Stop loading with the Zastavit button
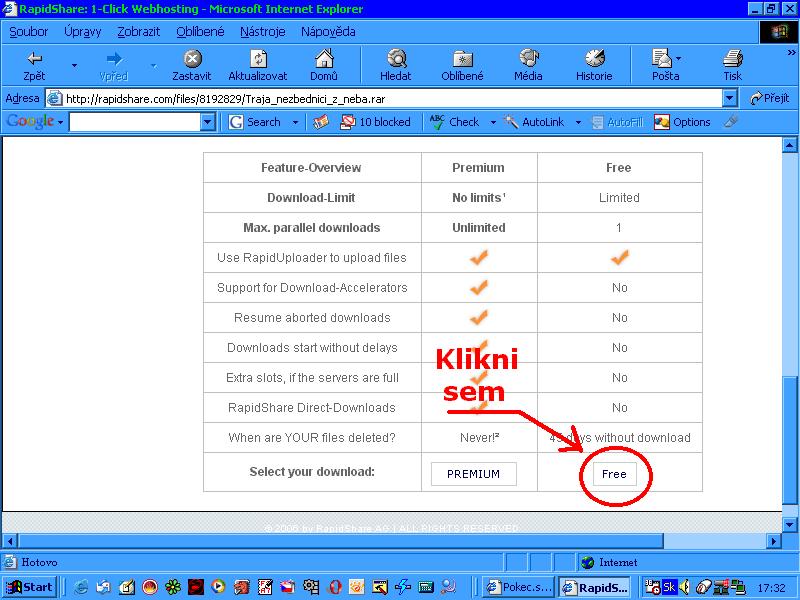 (x=192, y=65)
